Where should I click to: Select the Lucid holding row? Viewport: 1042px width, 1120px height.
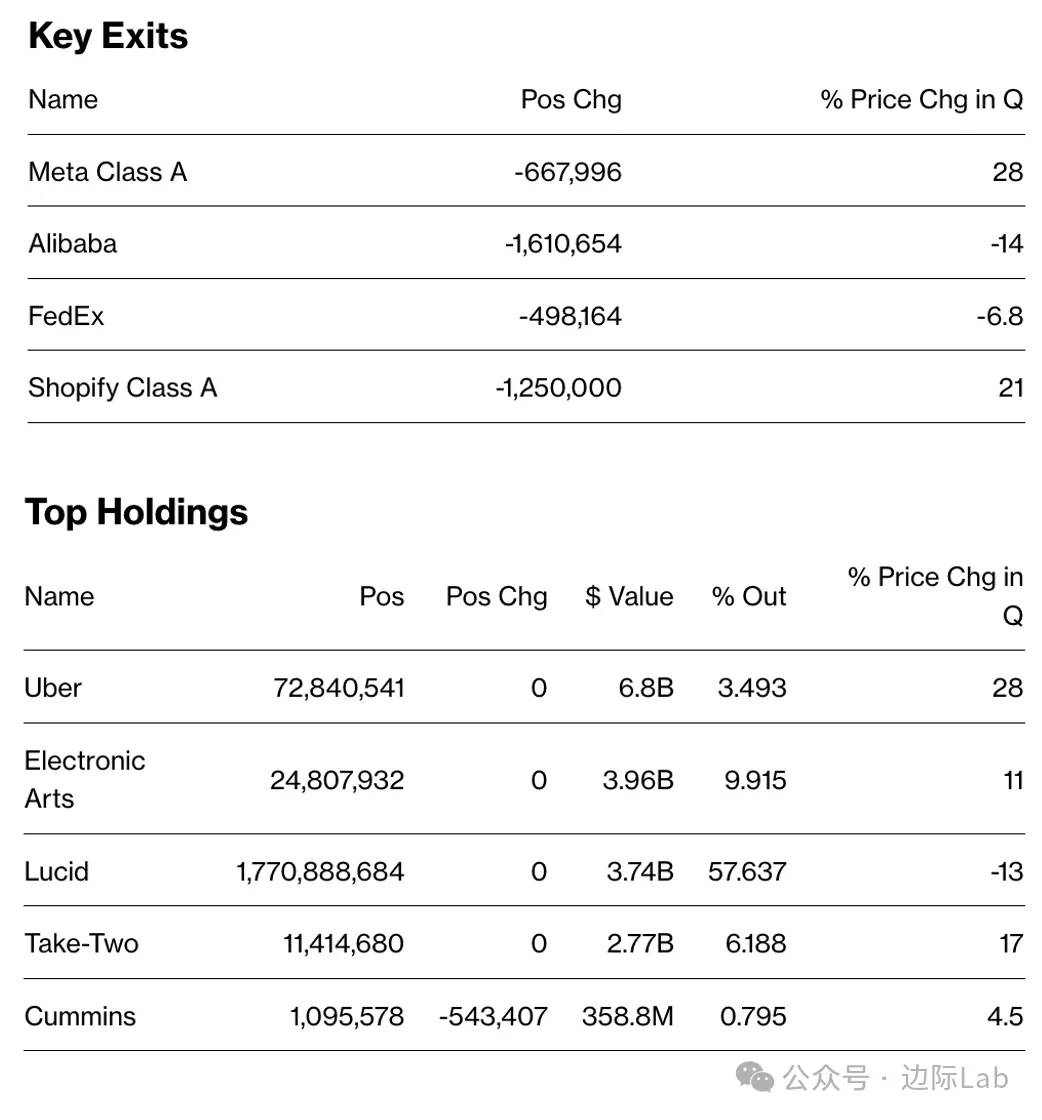(x=56, y=872)
